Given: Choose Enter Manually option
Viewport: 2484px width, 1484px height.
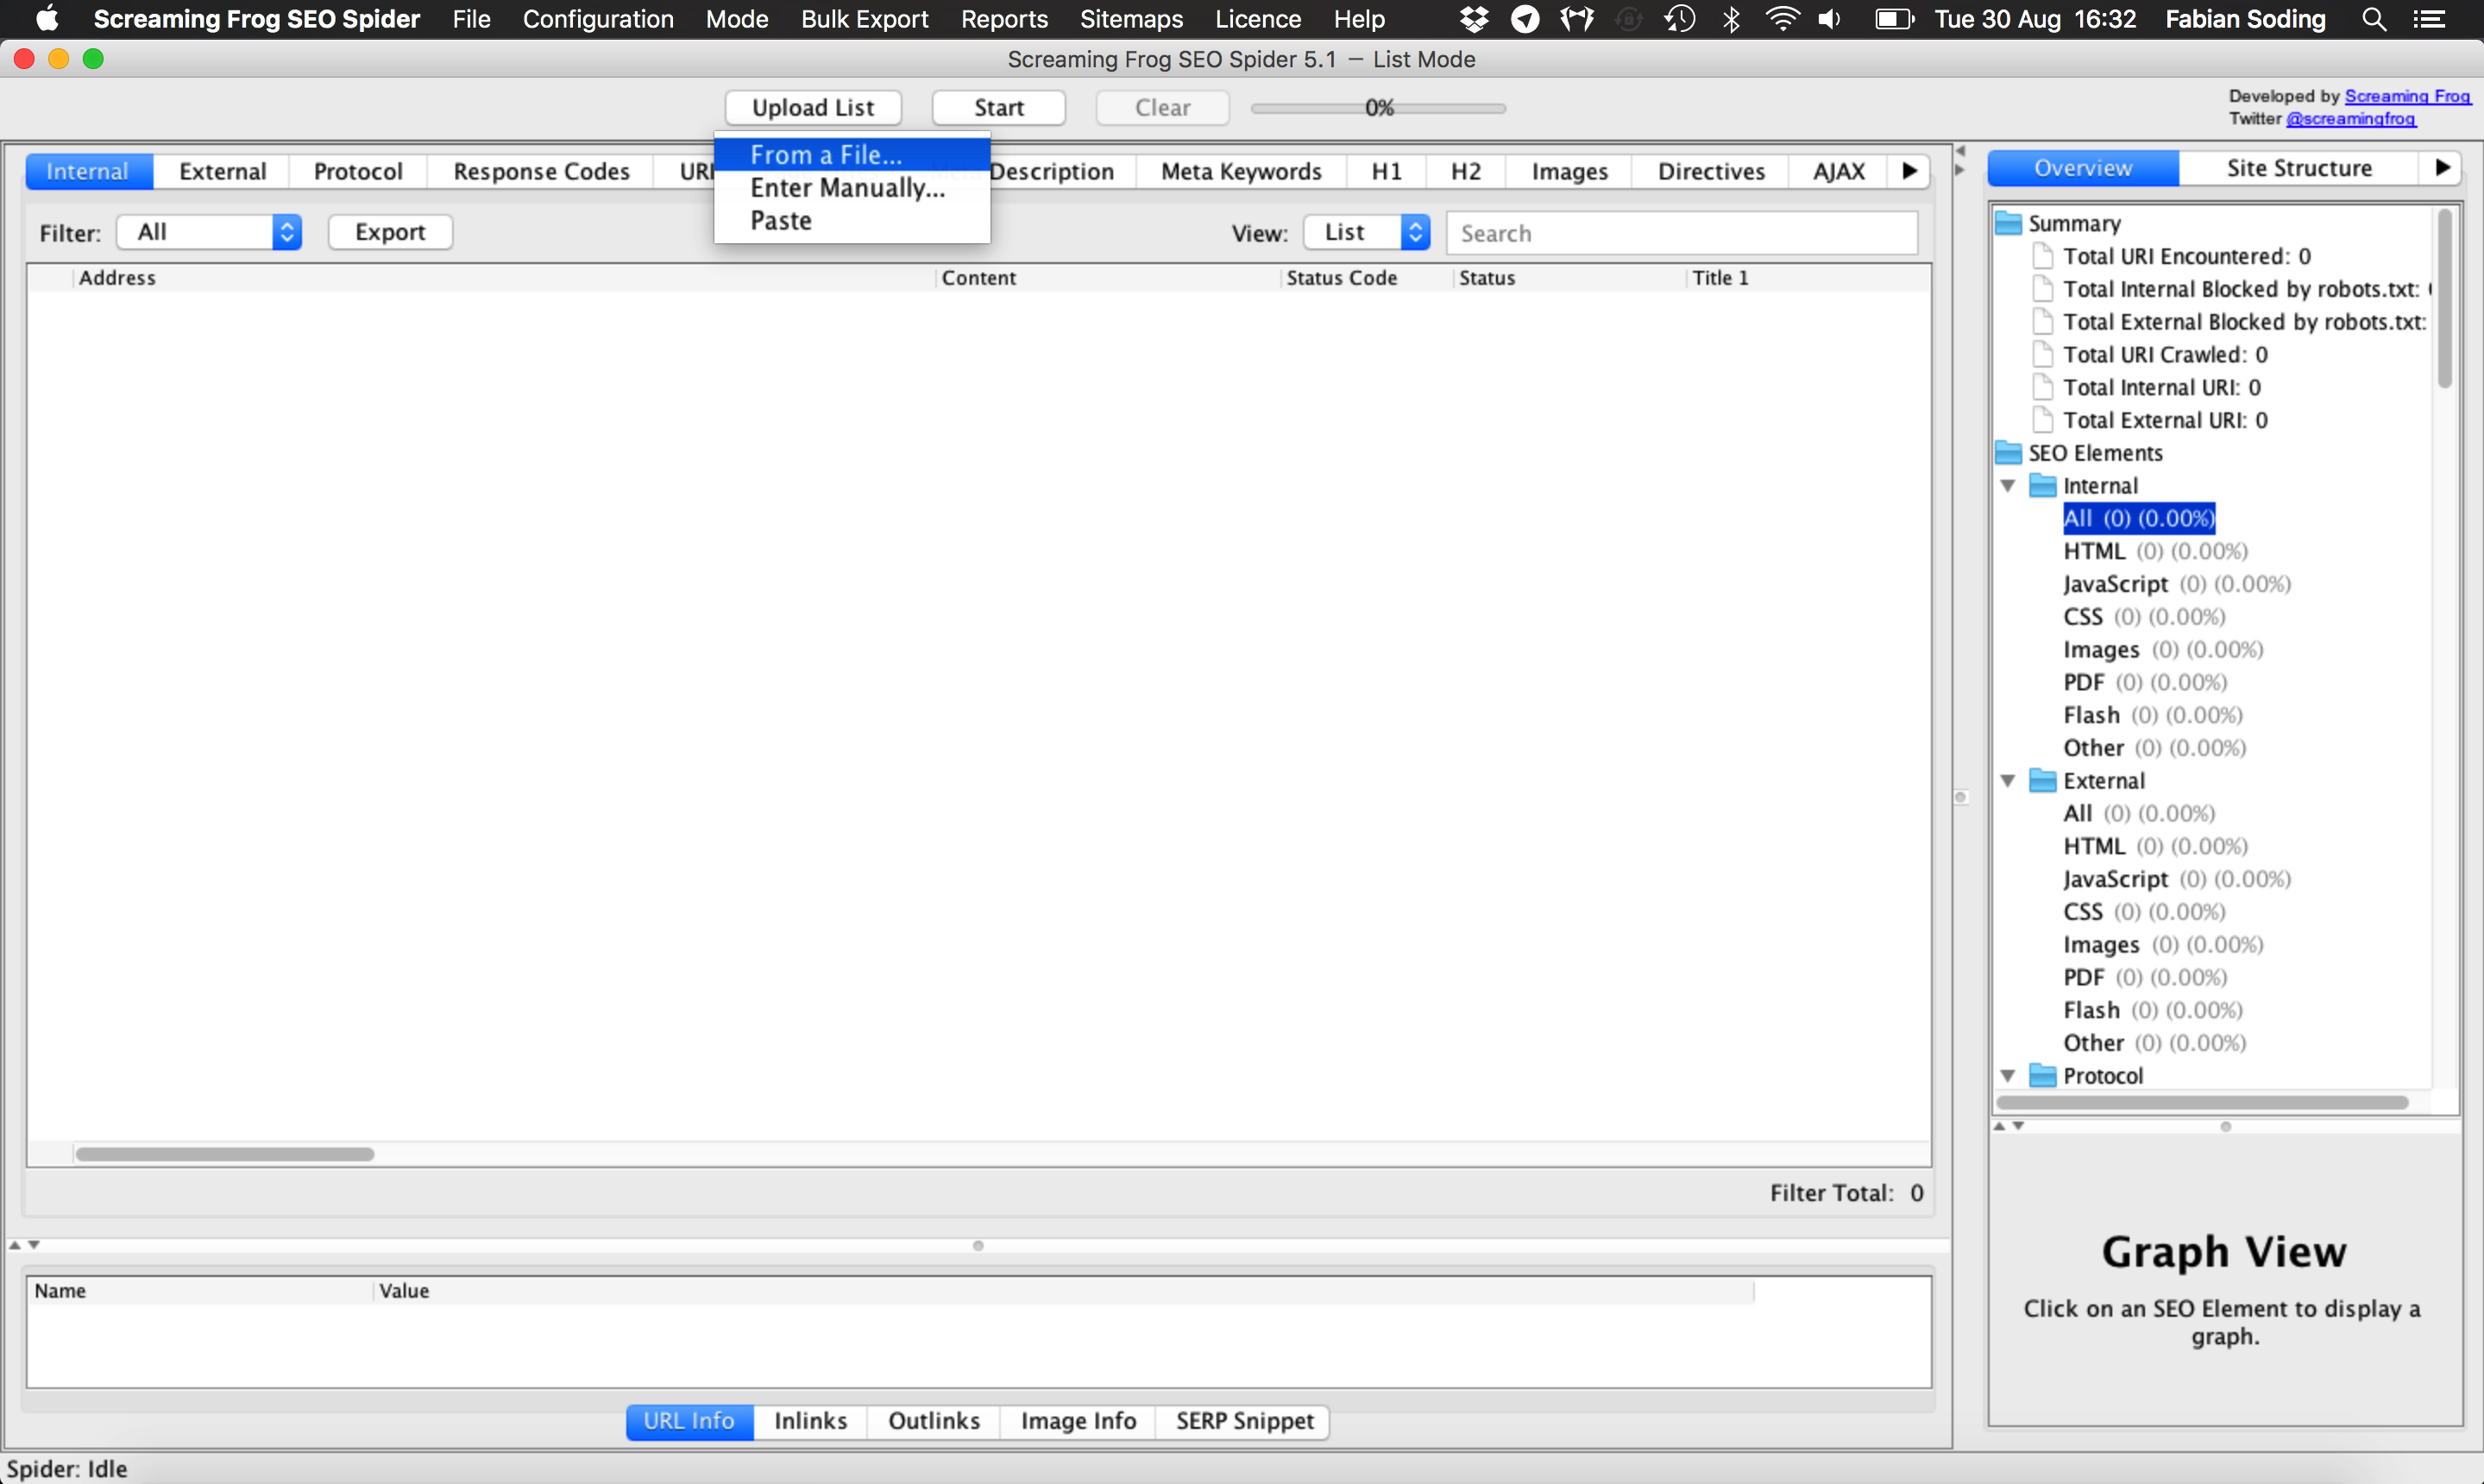Looking at the screenshot, I should [x=852, y=188].
